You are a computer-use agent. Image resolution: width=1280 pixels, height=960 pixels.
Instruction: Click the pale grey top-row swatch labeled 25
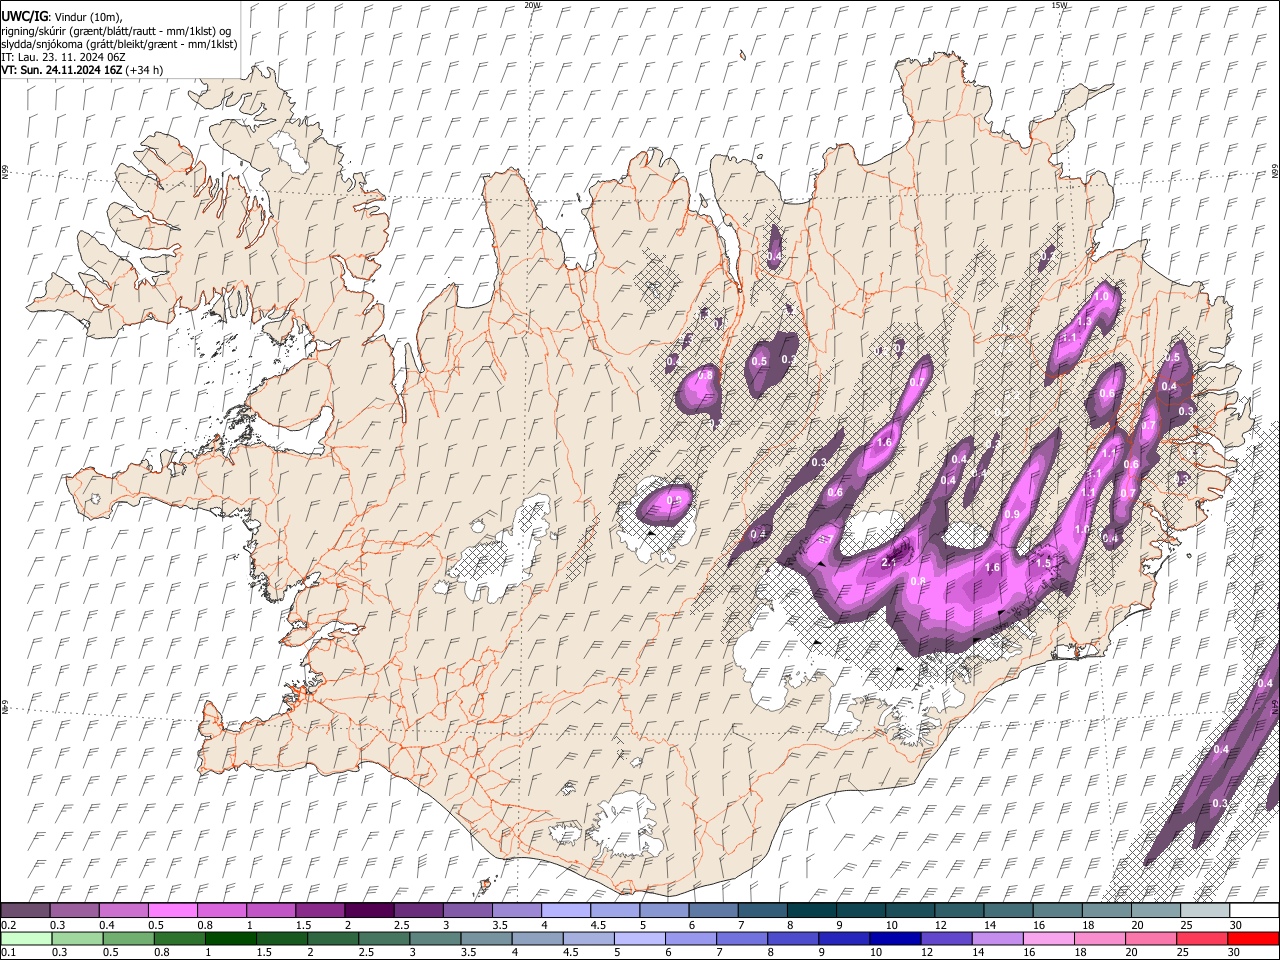[1205, 910]
